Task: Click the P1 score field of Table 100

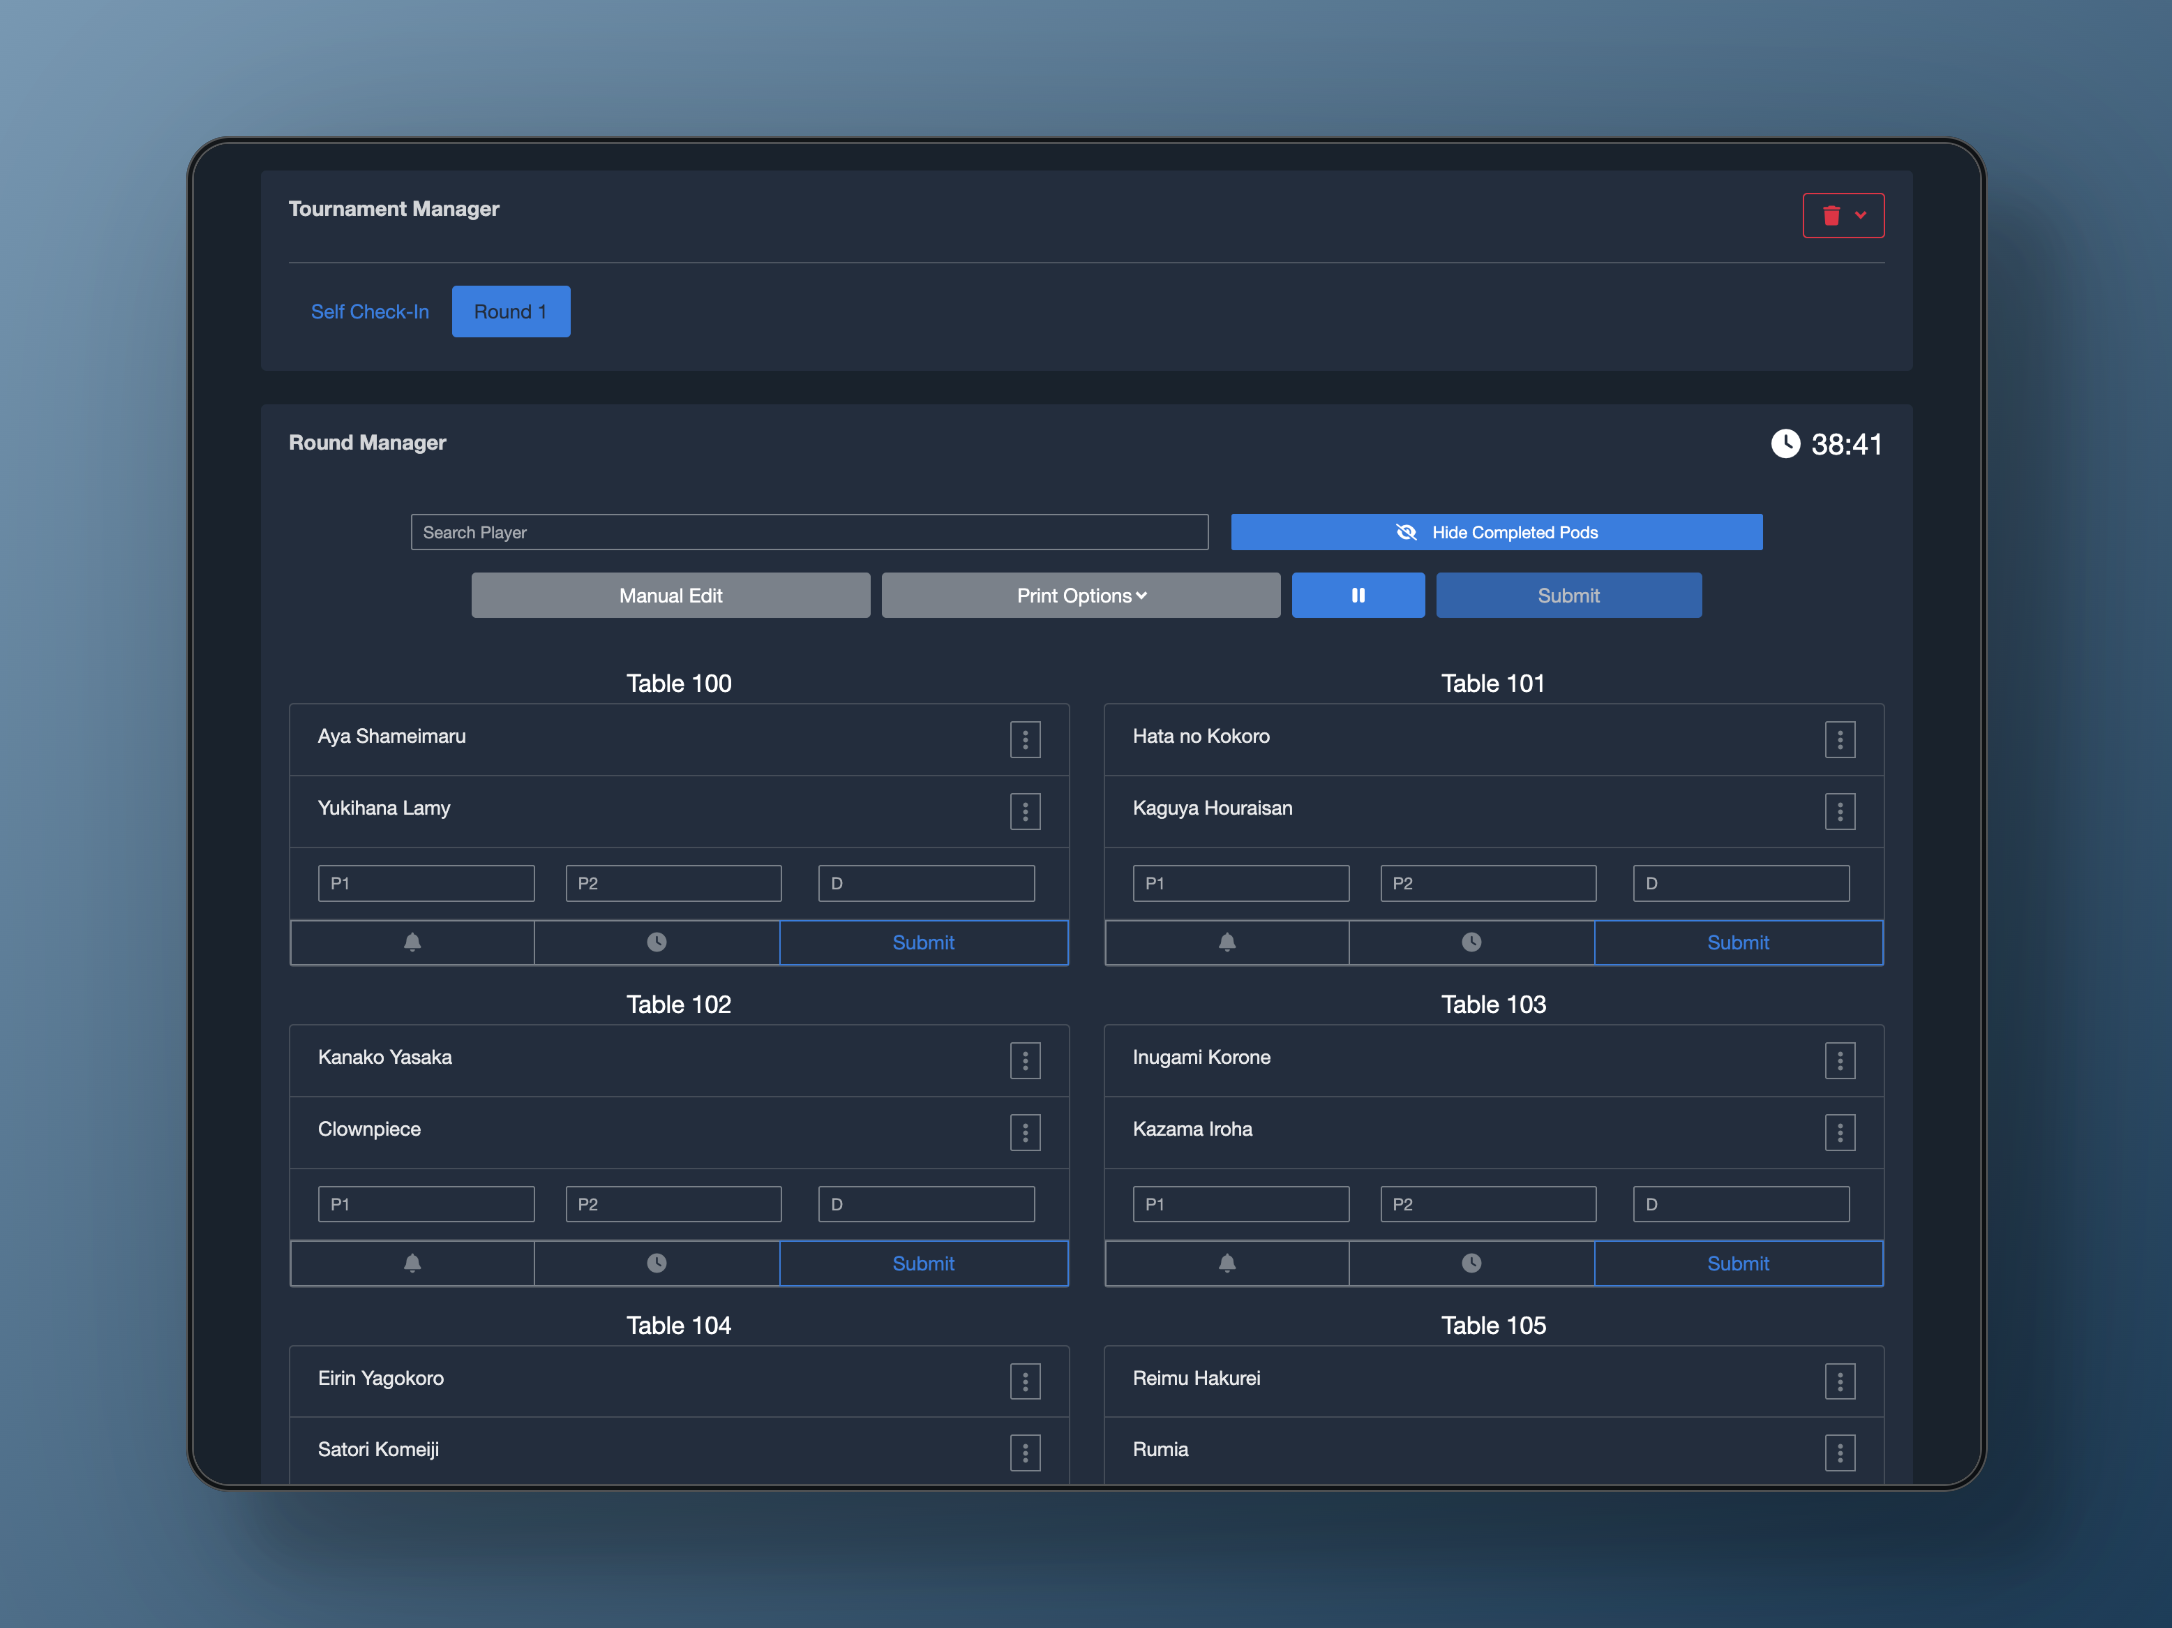Action: pos(426,883)
